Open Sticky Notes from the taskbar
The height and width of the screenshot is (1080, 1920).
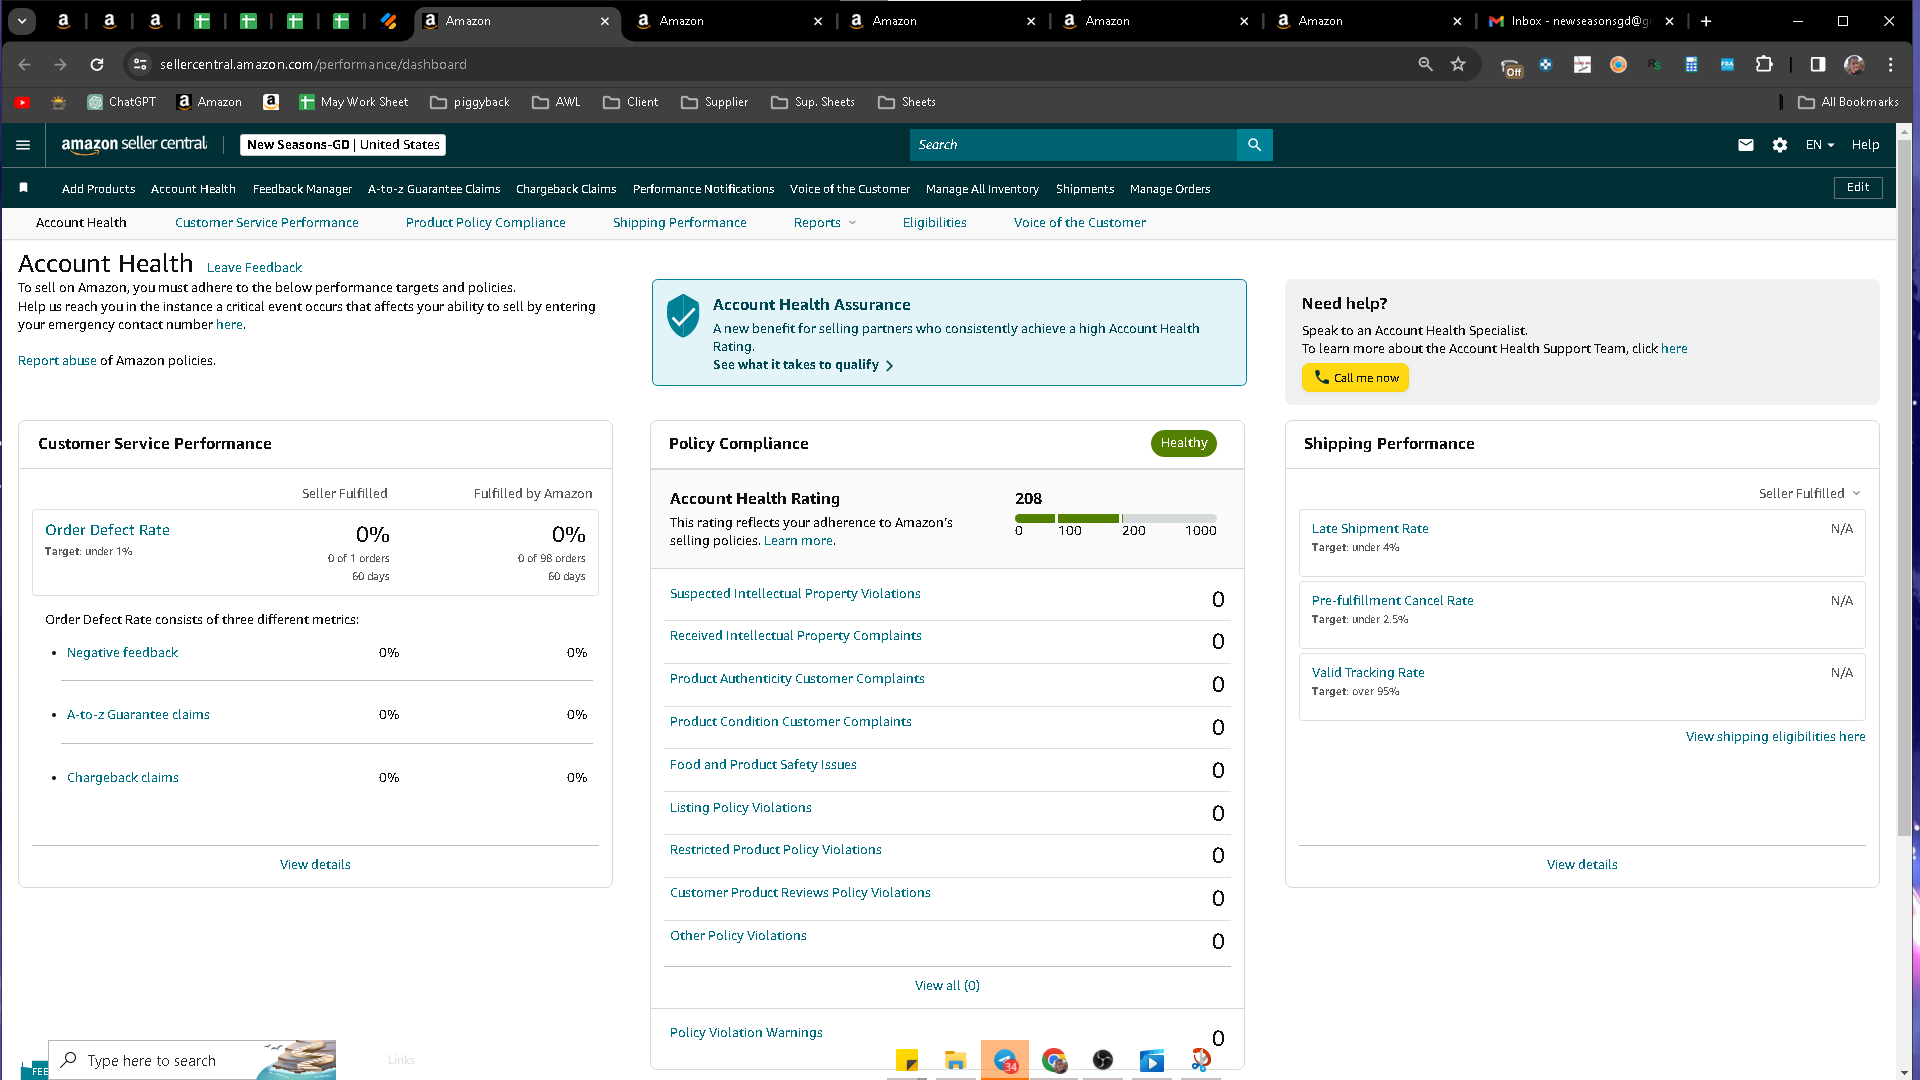coord(907,1061)
